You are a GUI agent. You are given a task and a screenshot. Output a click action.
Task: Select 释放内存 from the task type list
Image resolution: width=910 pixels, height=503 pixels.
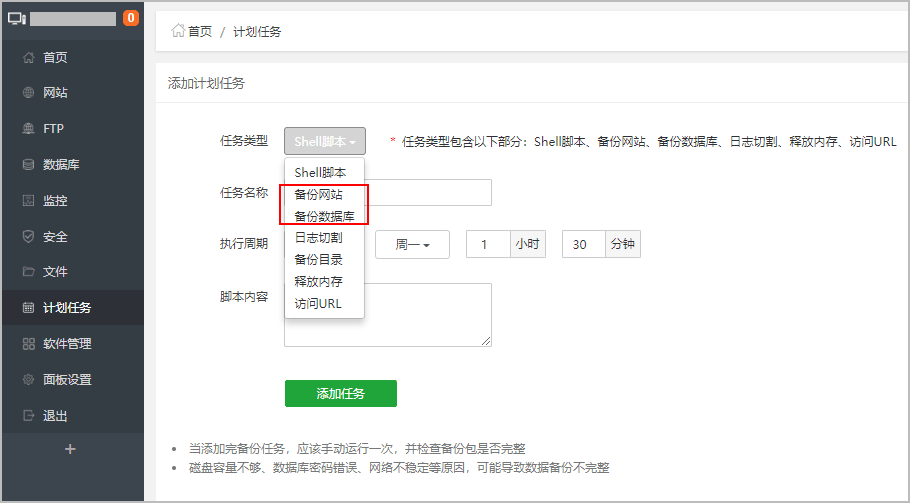point(324,281)
